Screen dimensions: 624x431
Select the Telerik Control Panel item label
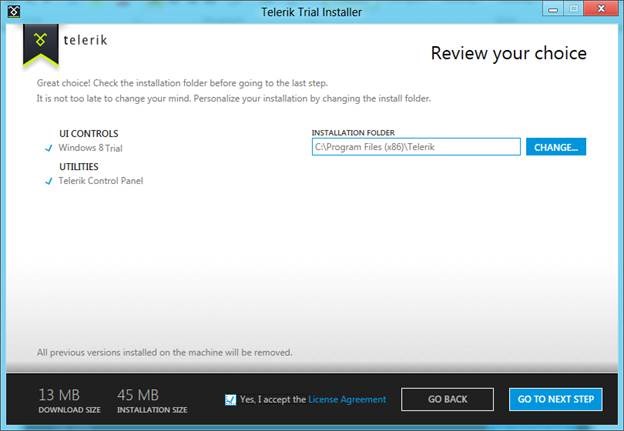100,181
